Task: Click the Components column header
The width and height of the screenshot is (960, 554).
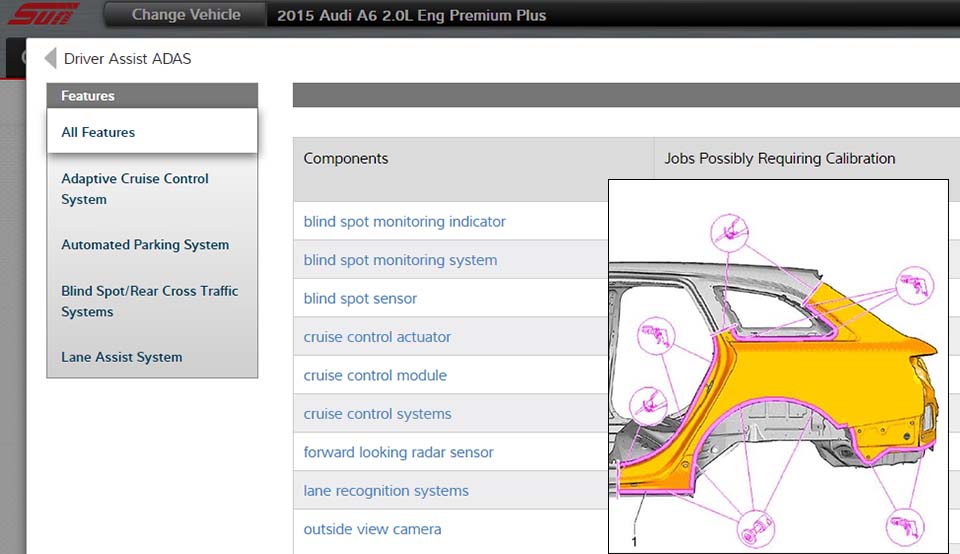Action: point(346,158)
